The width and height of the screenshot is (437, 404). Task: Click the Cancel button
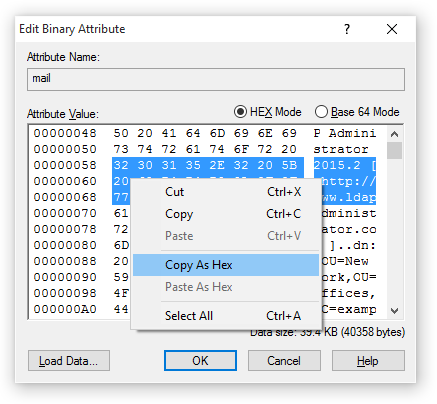284,361
